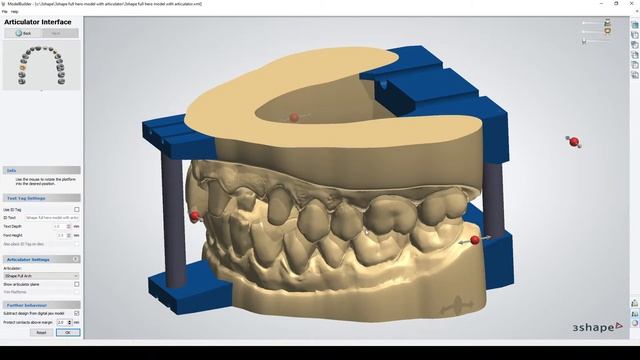The width and height of the screenshot is (640, 360).
Task: Click the red control point inside upper base
Action: click(x=294, y=118)
